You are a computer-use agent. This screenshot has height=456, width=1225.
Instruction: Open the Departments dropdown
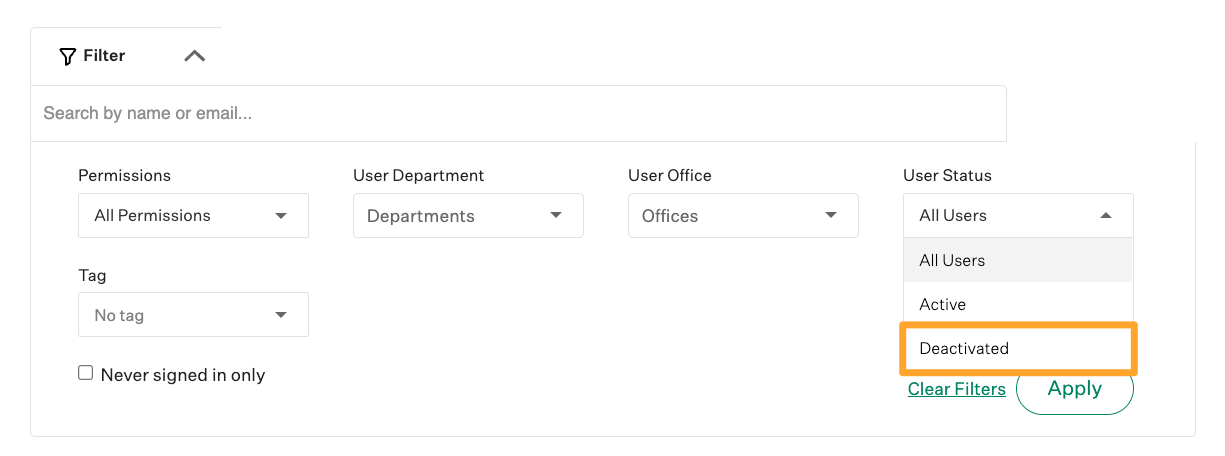point(468,215)
